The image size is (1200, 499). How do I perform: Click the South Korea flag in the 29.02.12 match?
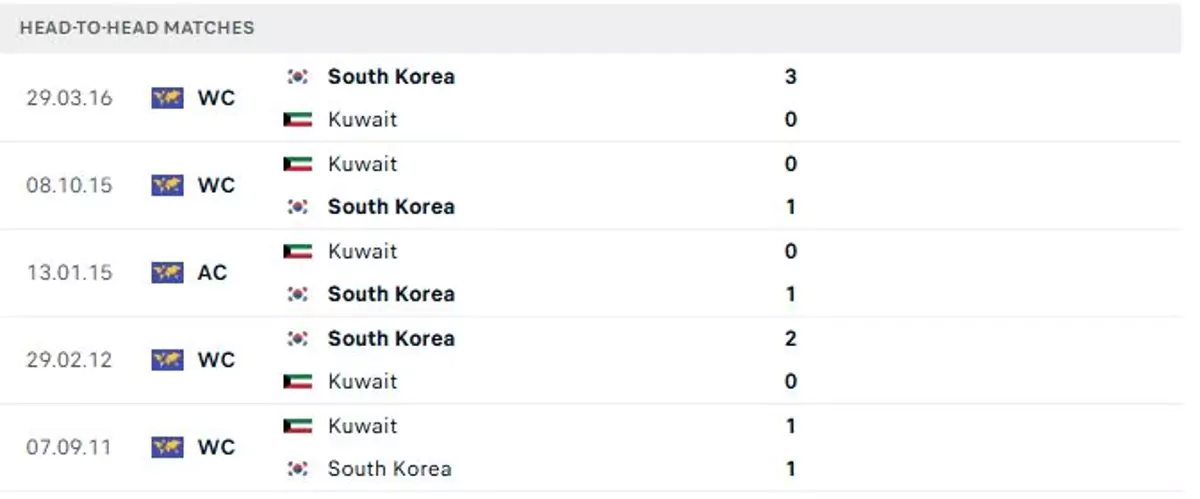point(298,339)
